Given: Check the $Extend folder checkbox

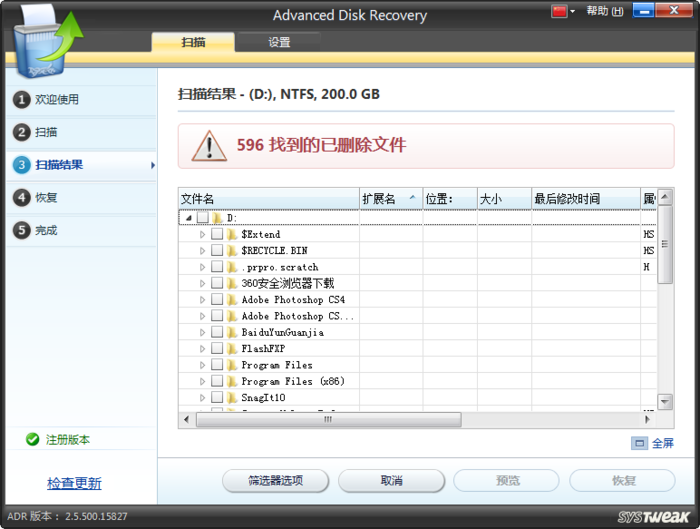Looking at the screenshot, I should [x=217, y=234].
